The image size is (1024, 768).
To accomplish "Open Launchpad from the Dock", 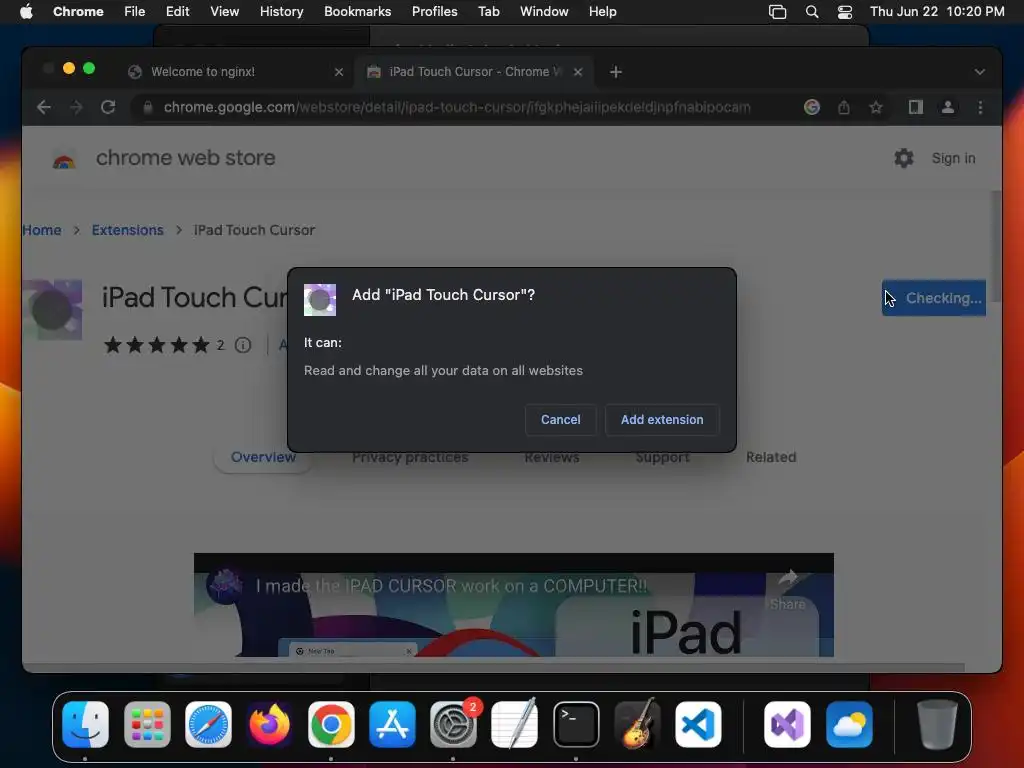I will pyautogui.click(x=147, y=725).
